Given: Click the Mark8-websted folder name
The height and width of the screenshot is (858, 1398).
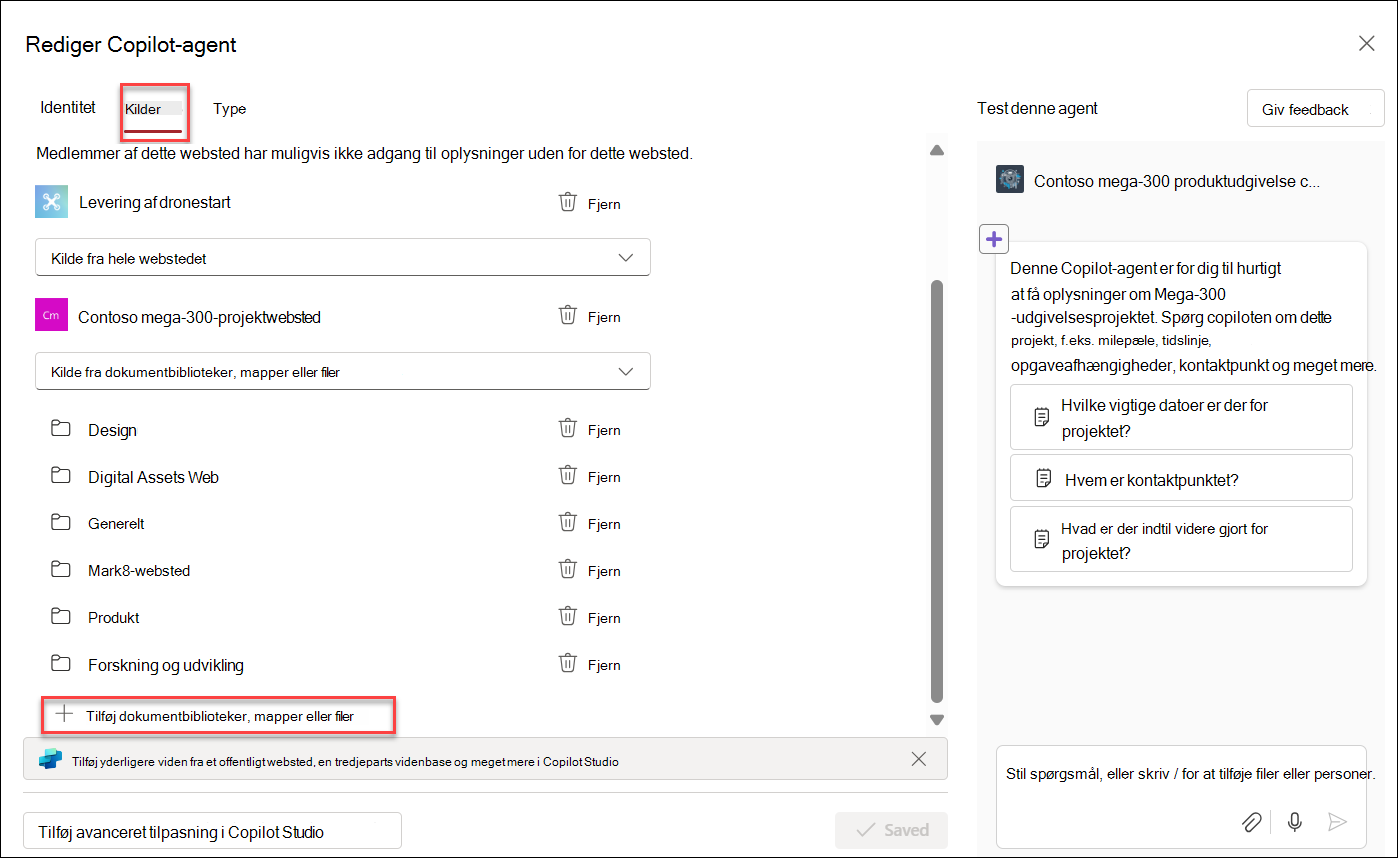Looking at the screenshot, I should click(139, 570).
